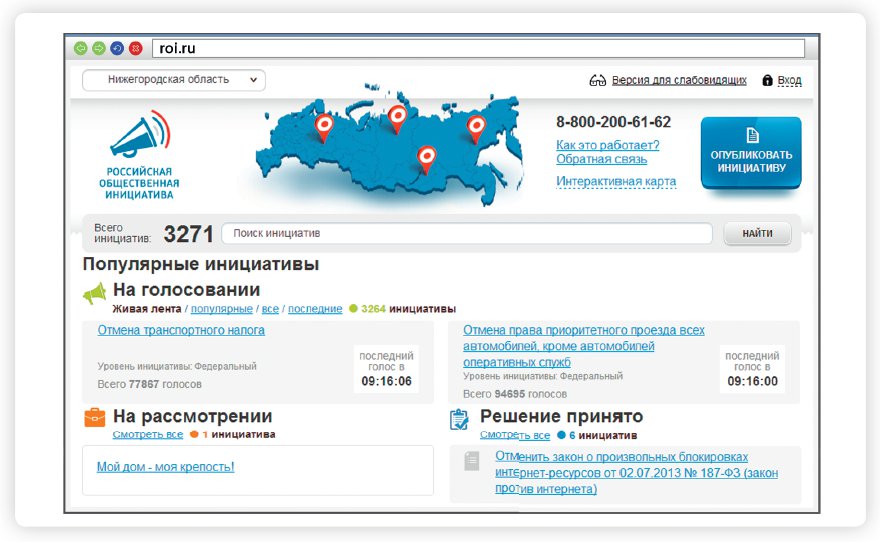Click the 09:16:00 last vote time
This screenshot has width=880, height=542.
click(752, 381)
